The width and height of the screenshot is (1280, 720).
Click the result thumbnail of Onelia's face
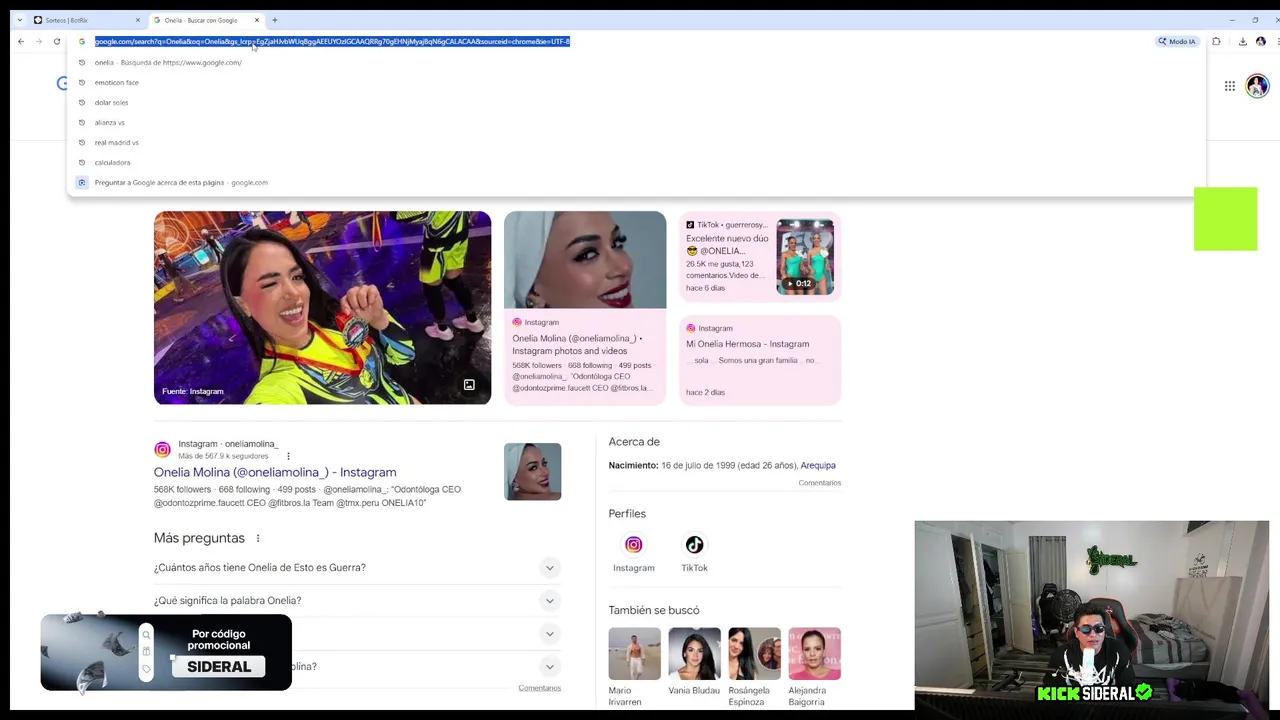click(533, 472)
